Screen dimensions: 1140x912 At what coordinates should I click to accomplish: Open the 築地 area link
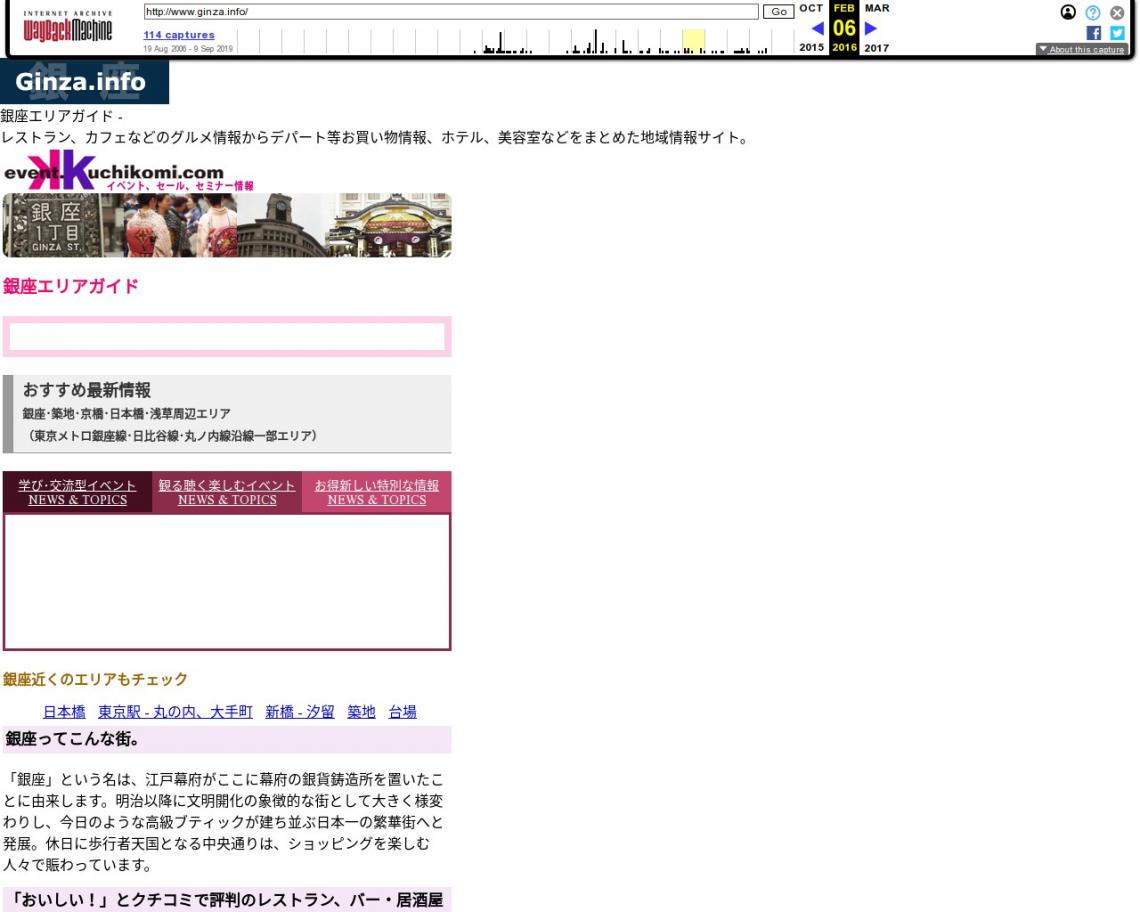[361, 711]
